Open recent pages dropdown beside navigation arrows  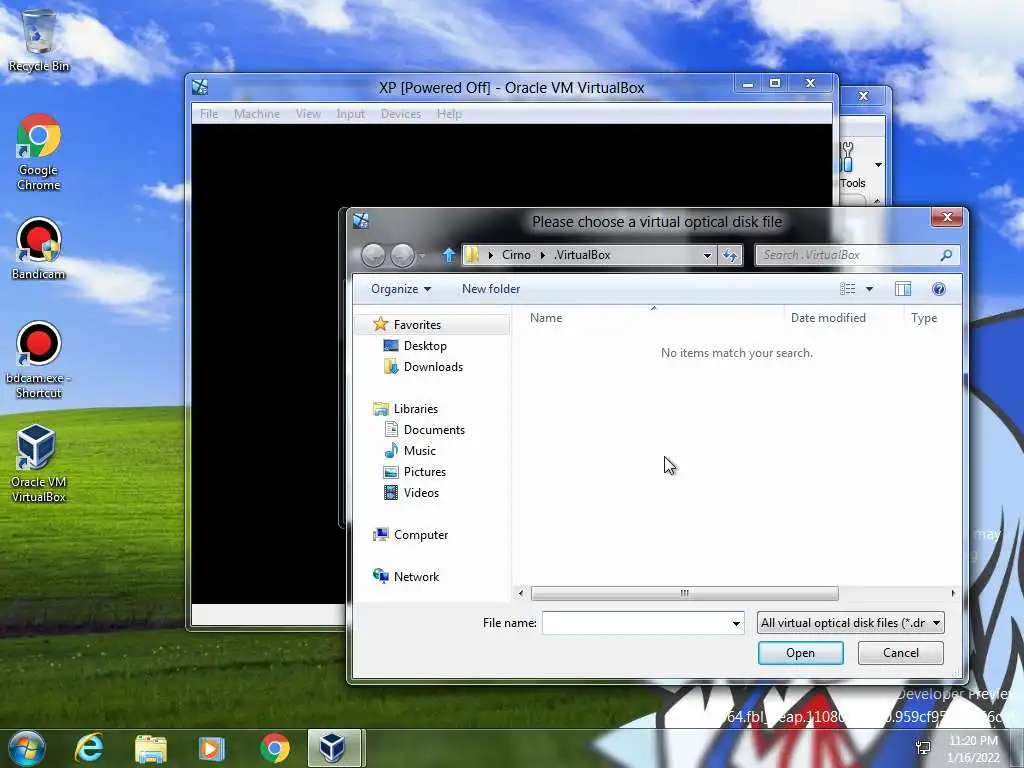pos(423,255)
